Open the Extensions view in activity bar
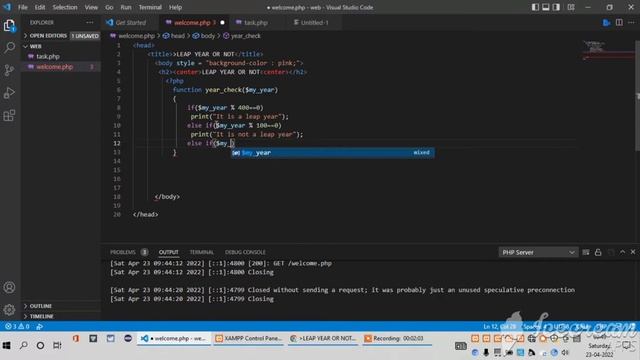The image size is (640, 360). tap(9, 116)
